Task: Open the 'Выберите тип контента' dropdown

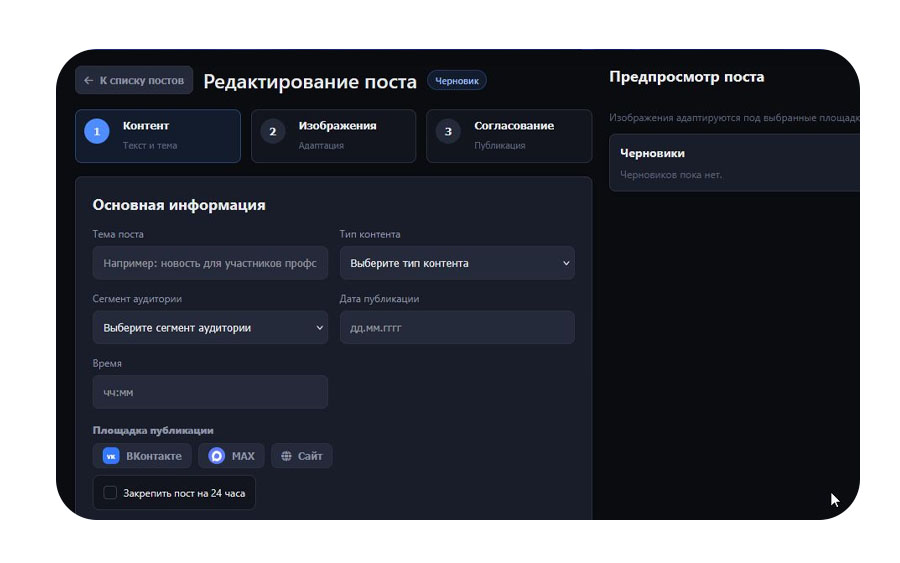Action: pyautogui.click(x=457, y=263)
